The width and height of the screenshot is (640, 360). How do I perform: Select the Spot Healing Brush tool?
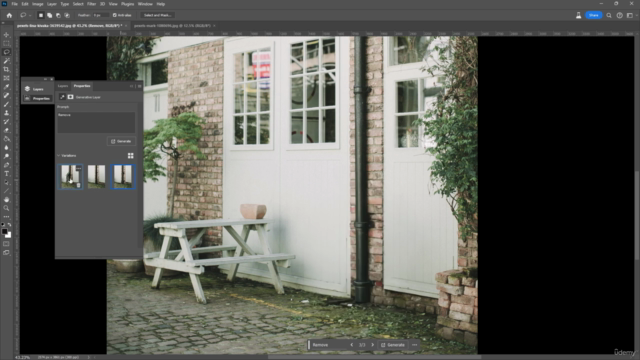pyautogui.click(x=6, y=96)
